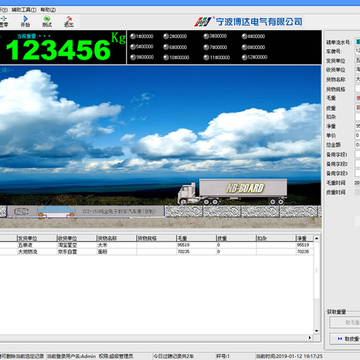Click the 皮重 table column header
The width and height of the screenshot is (360, 360).
236,238
